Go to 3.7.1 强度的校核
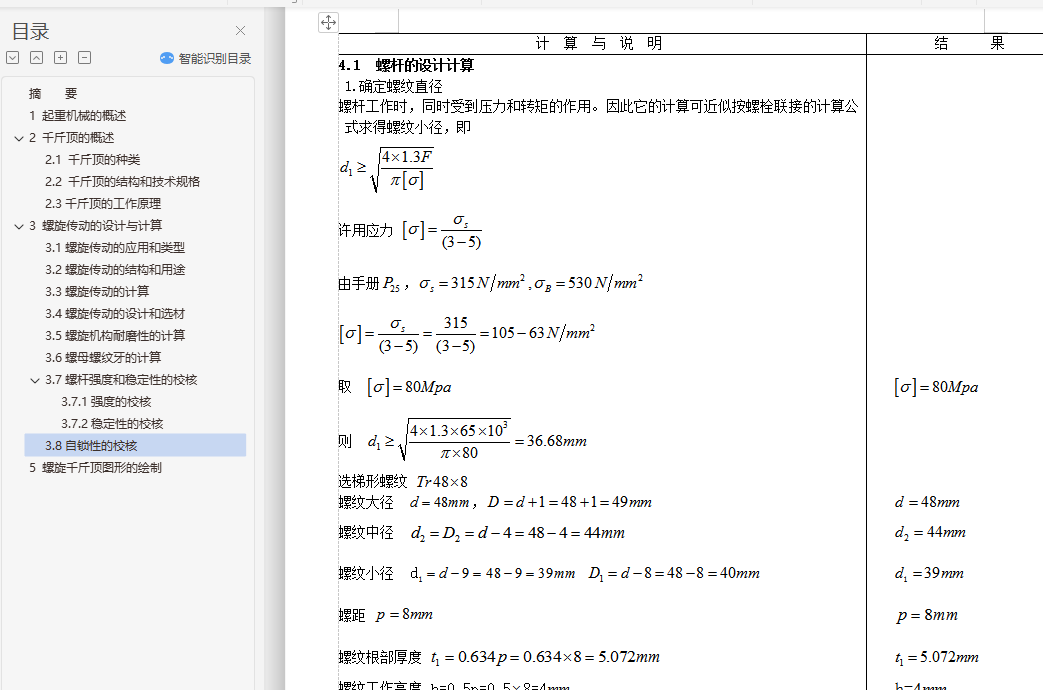Screen dimensions: 1043x690 (x=106, y=402)
